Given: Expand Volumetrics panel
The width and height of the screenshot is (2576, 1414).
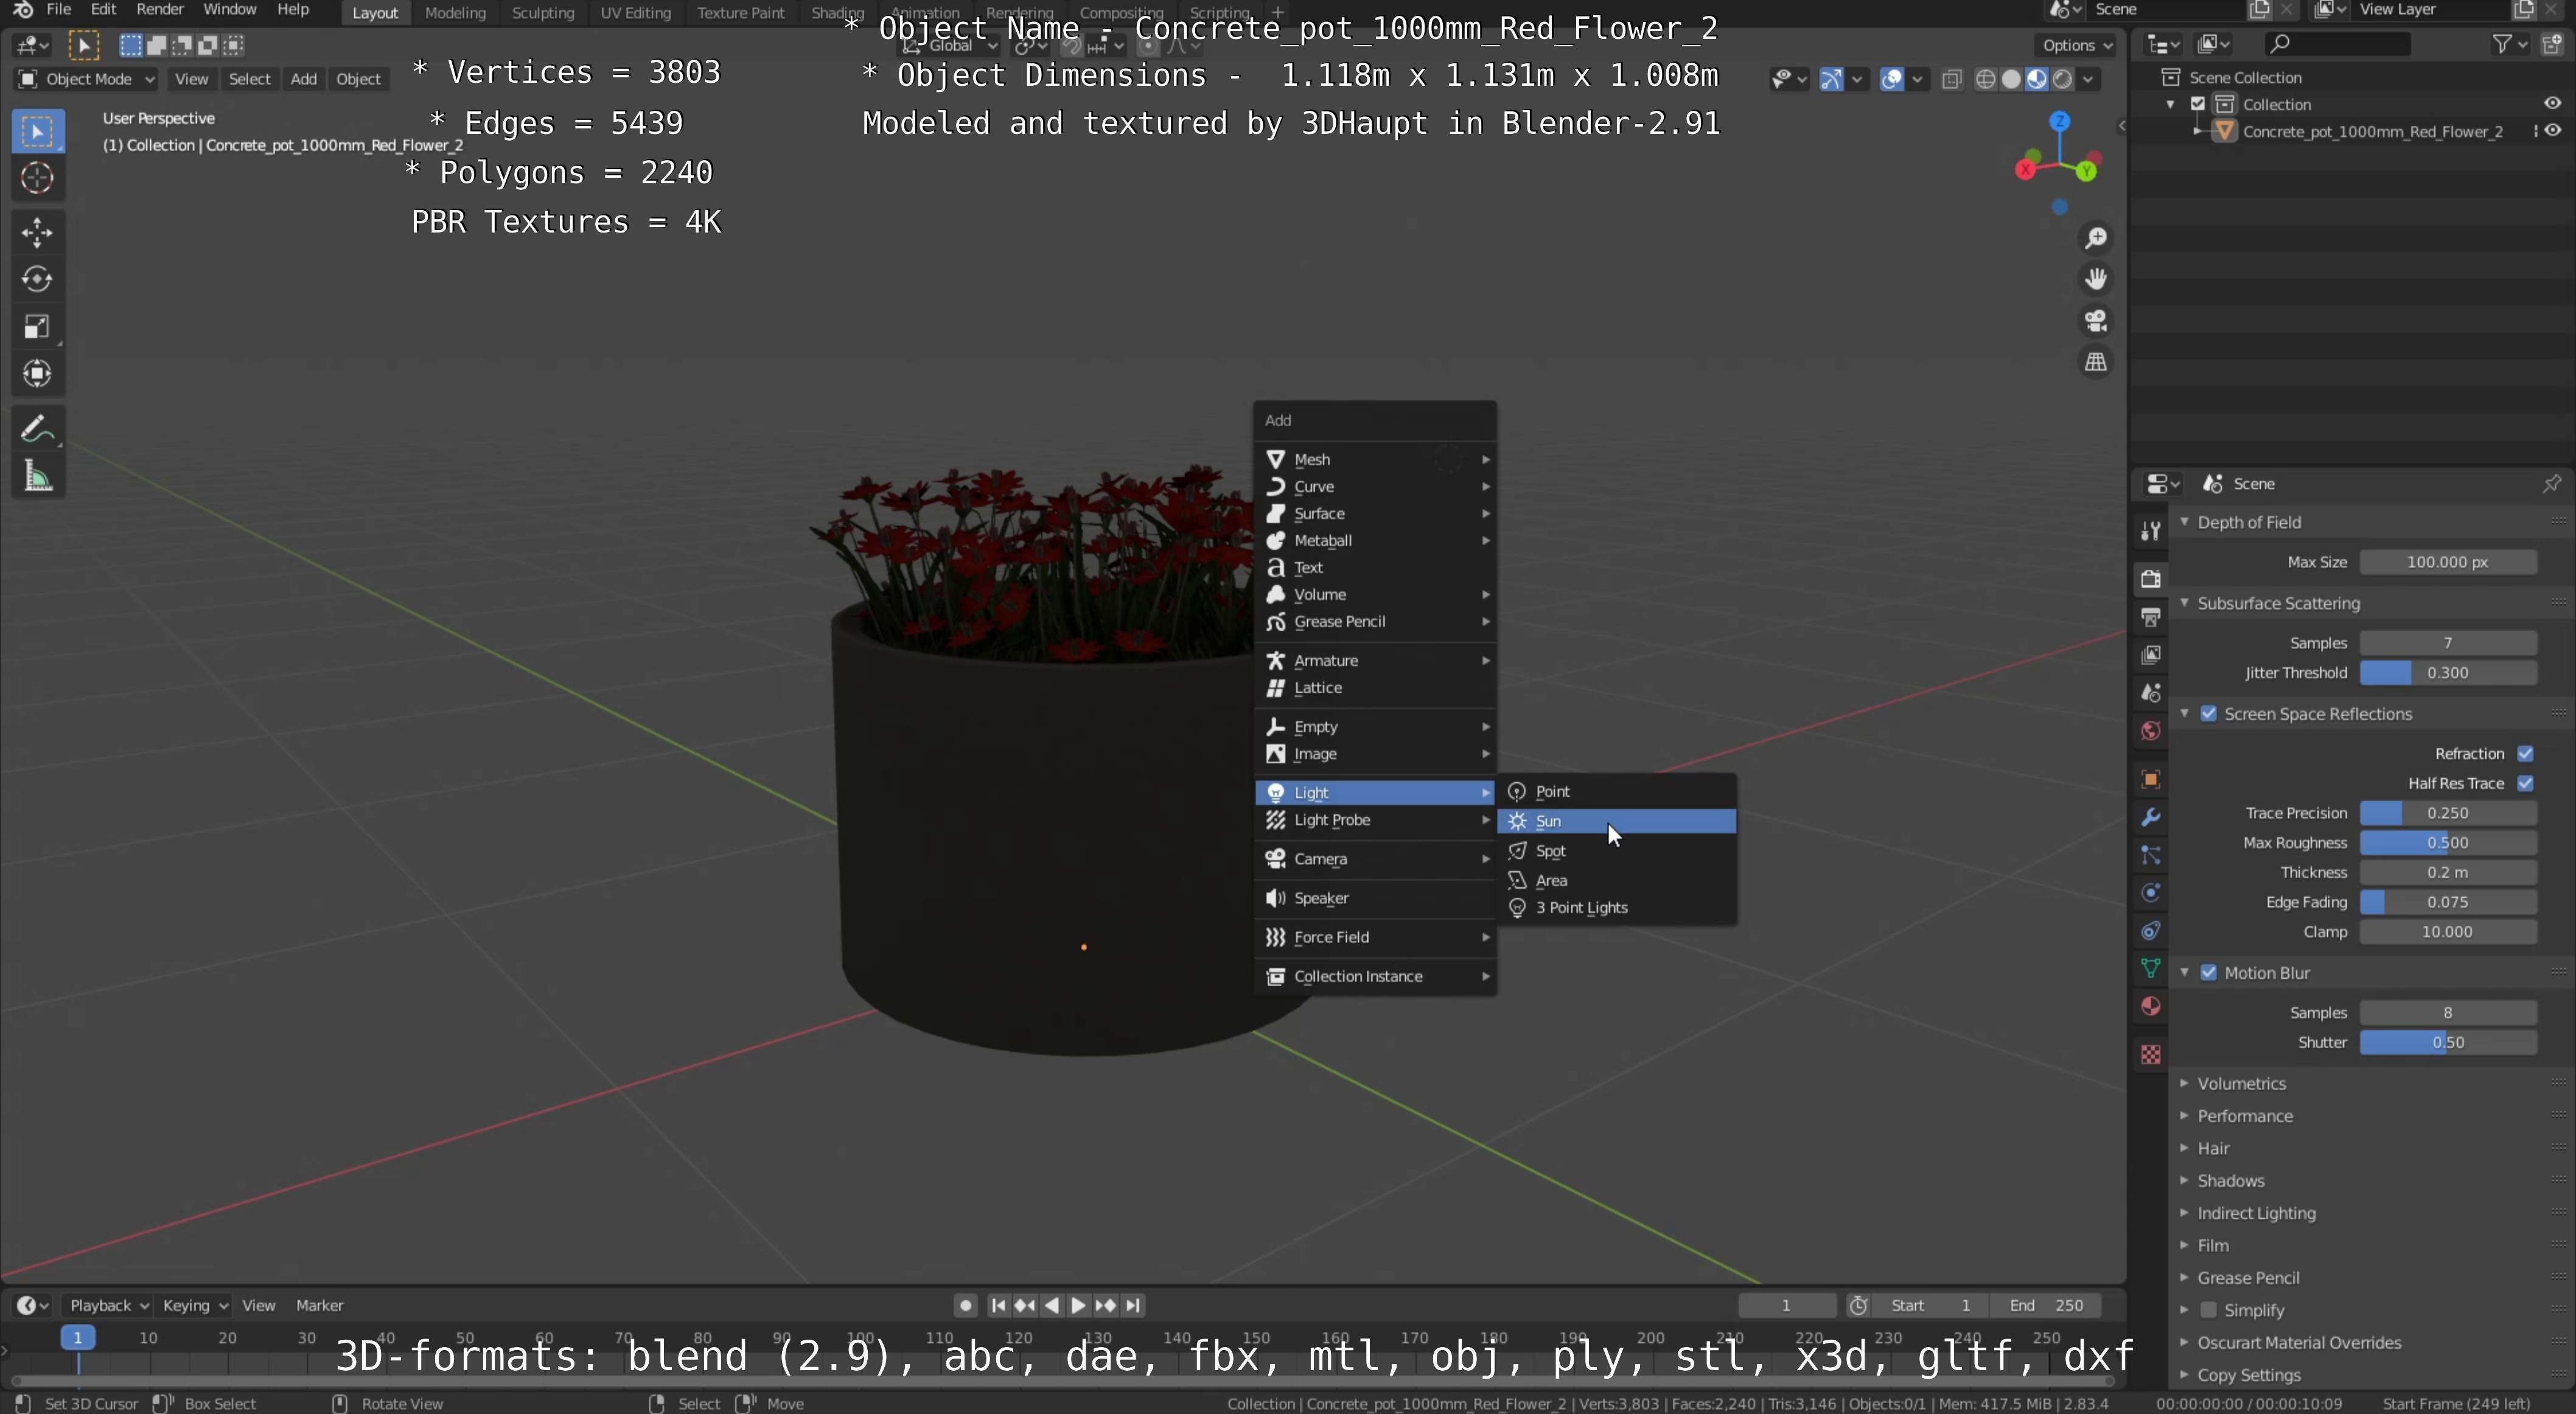Looking at the screenshot, I should point(2241,1084).
